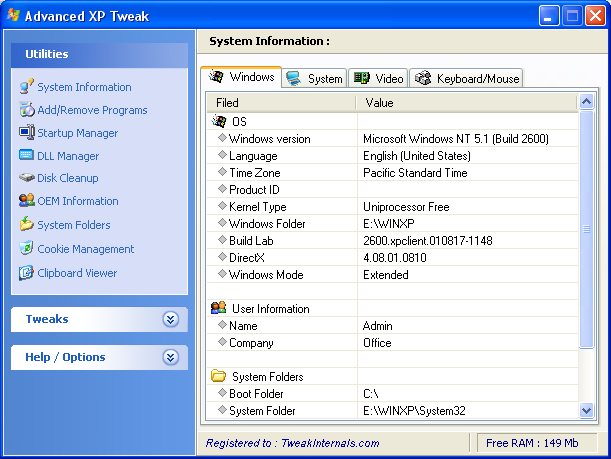Select the DLL Manager icon
Viewport: 611px width, 459px height.
(27, 156)
